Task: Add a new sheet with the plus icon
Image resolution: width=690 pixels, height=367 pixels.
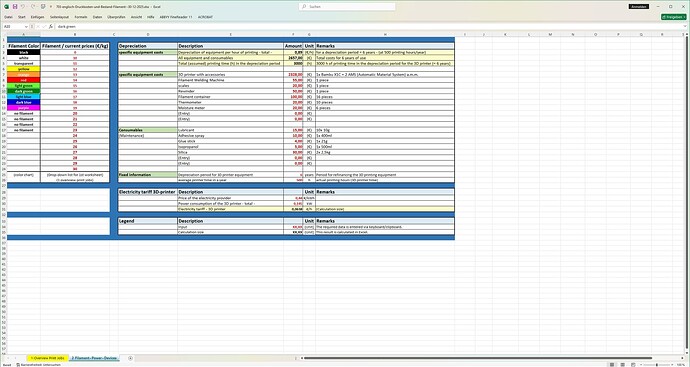Action: (x=130, y=358)
